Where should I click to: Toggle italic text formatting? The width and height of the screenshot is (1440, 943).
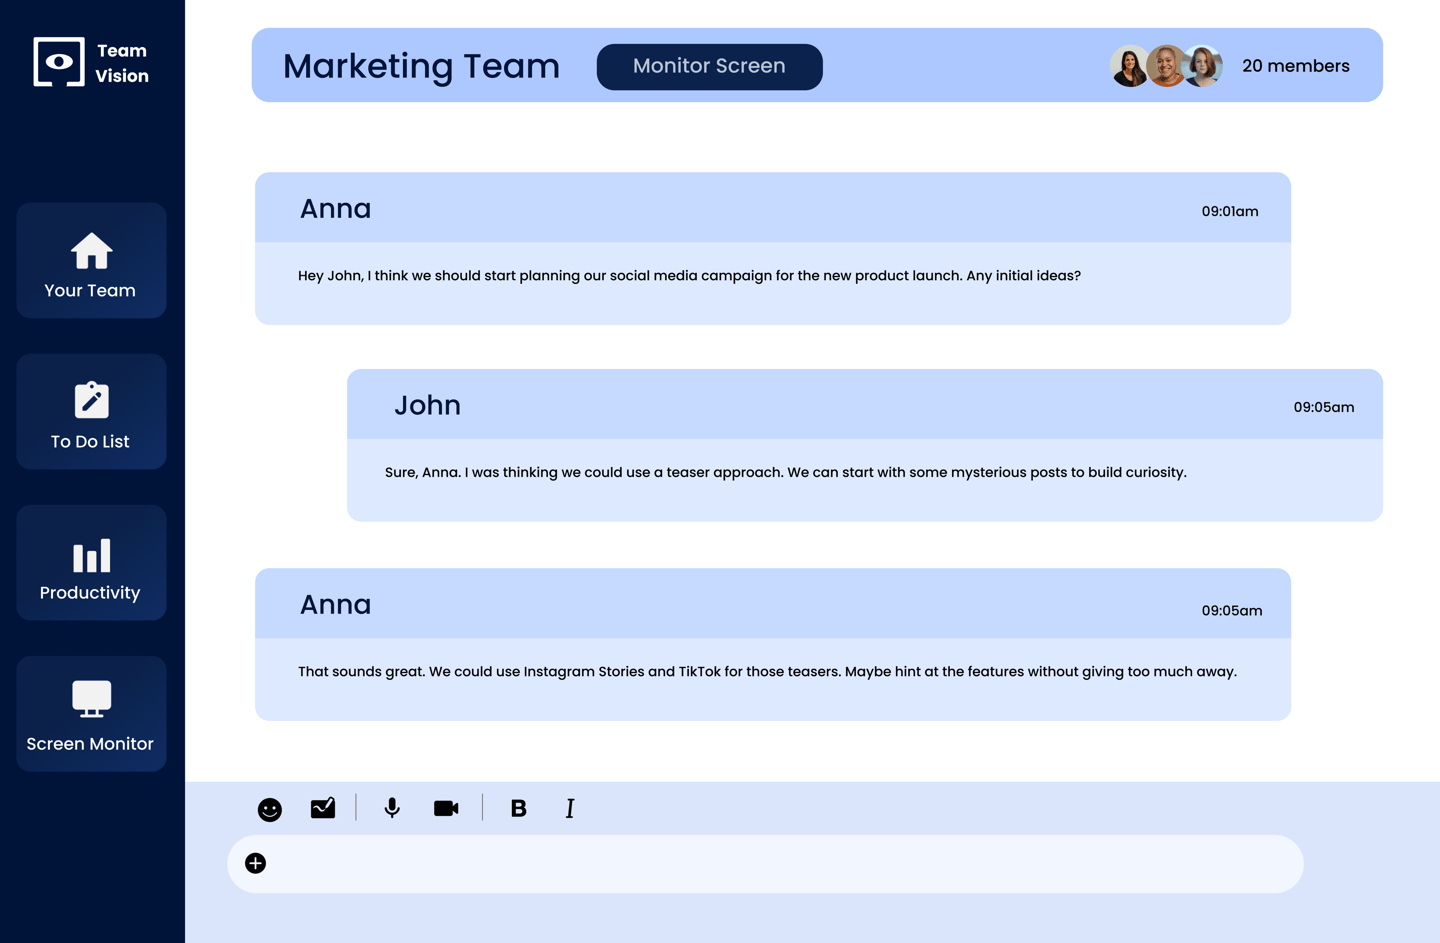[x=570, y=808]
